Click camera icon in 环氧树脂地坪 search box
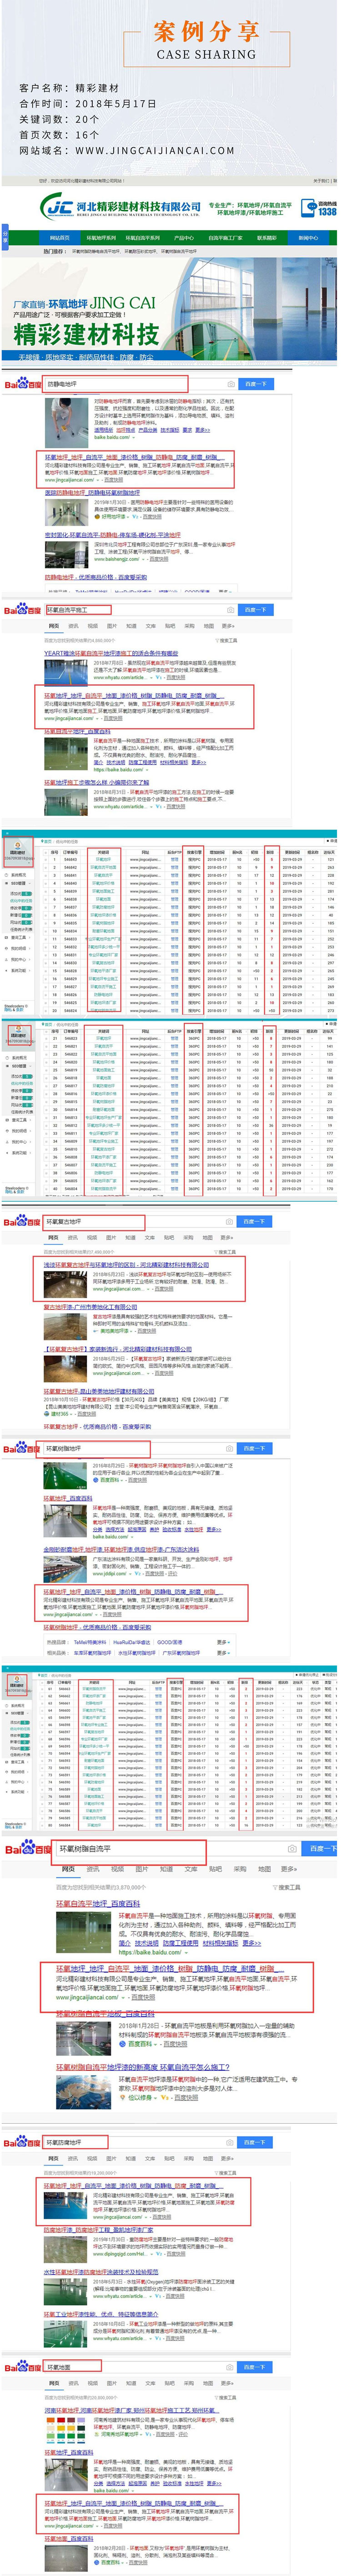The height and width of the screenshot is (2576, 341). [x=230, y=1448]
